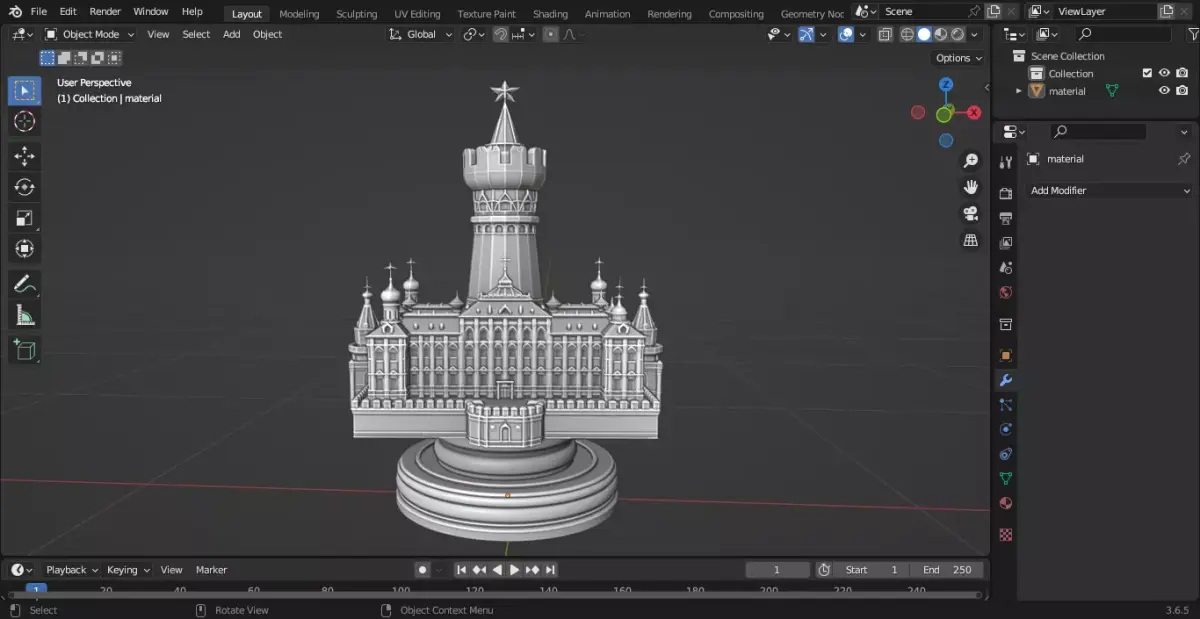Uncheck the Collection exclude checkbox
1200x619 pixels.
coord(1147,73)
